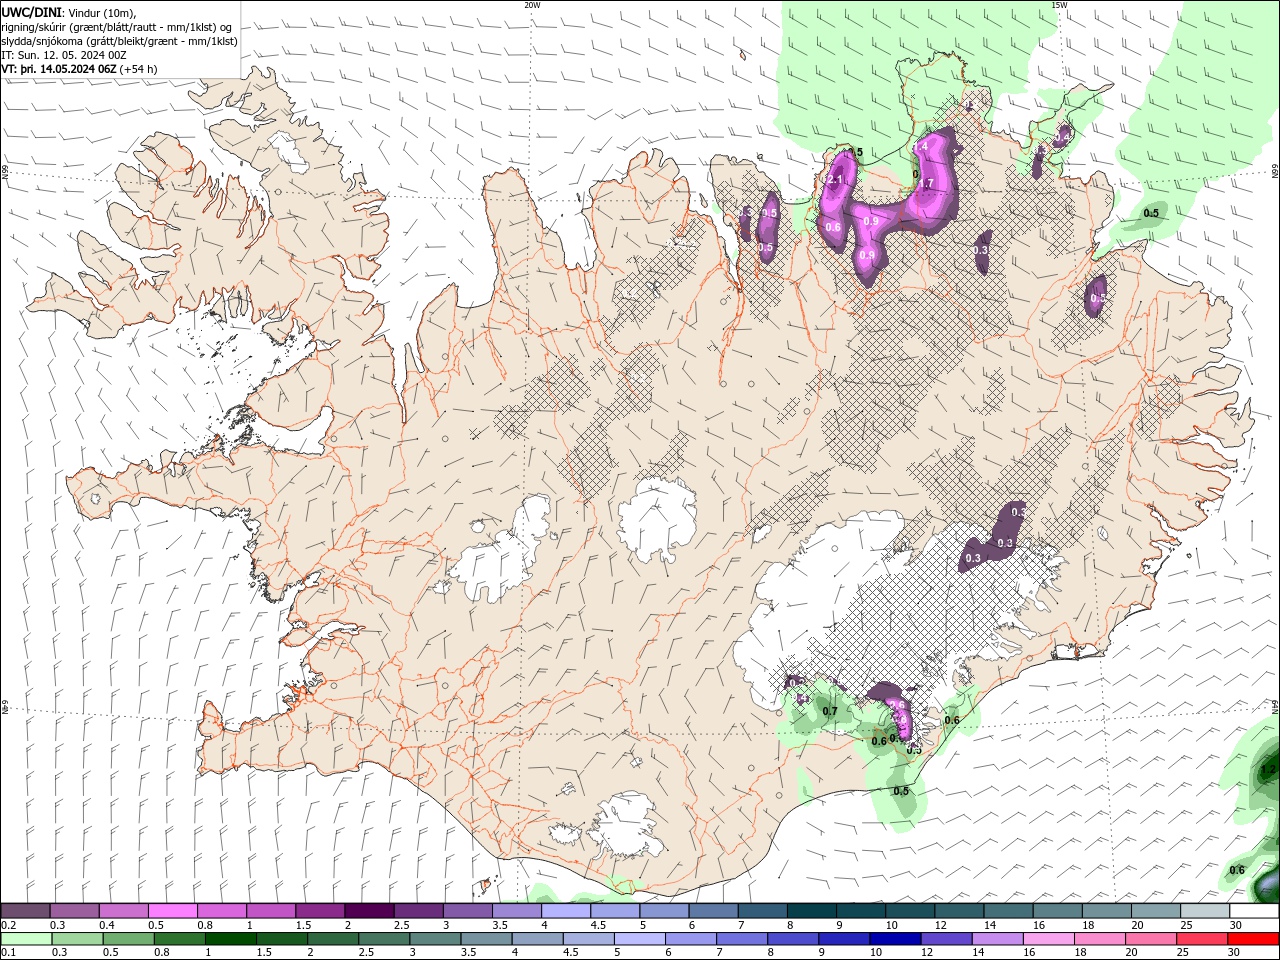
Task: Click the '0.4' label on the snow legend
Action: 107,925
